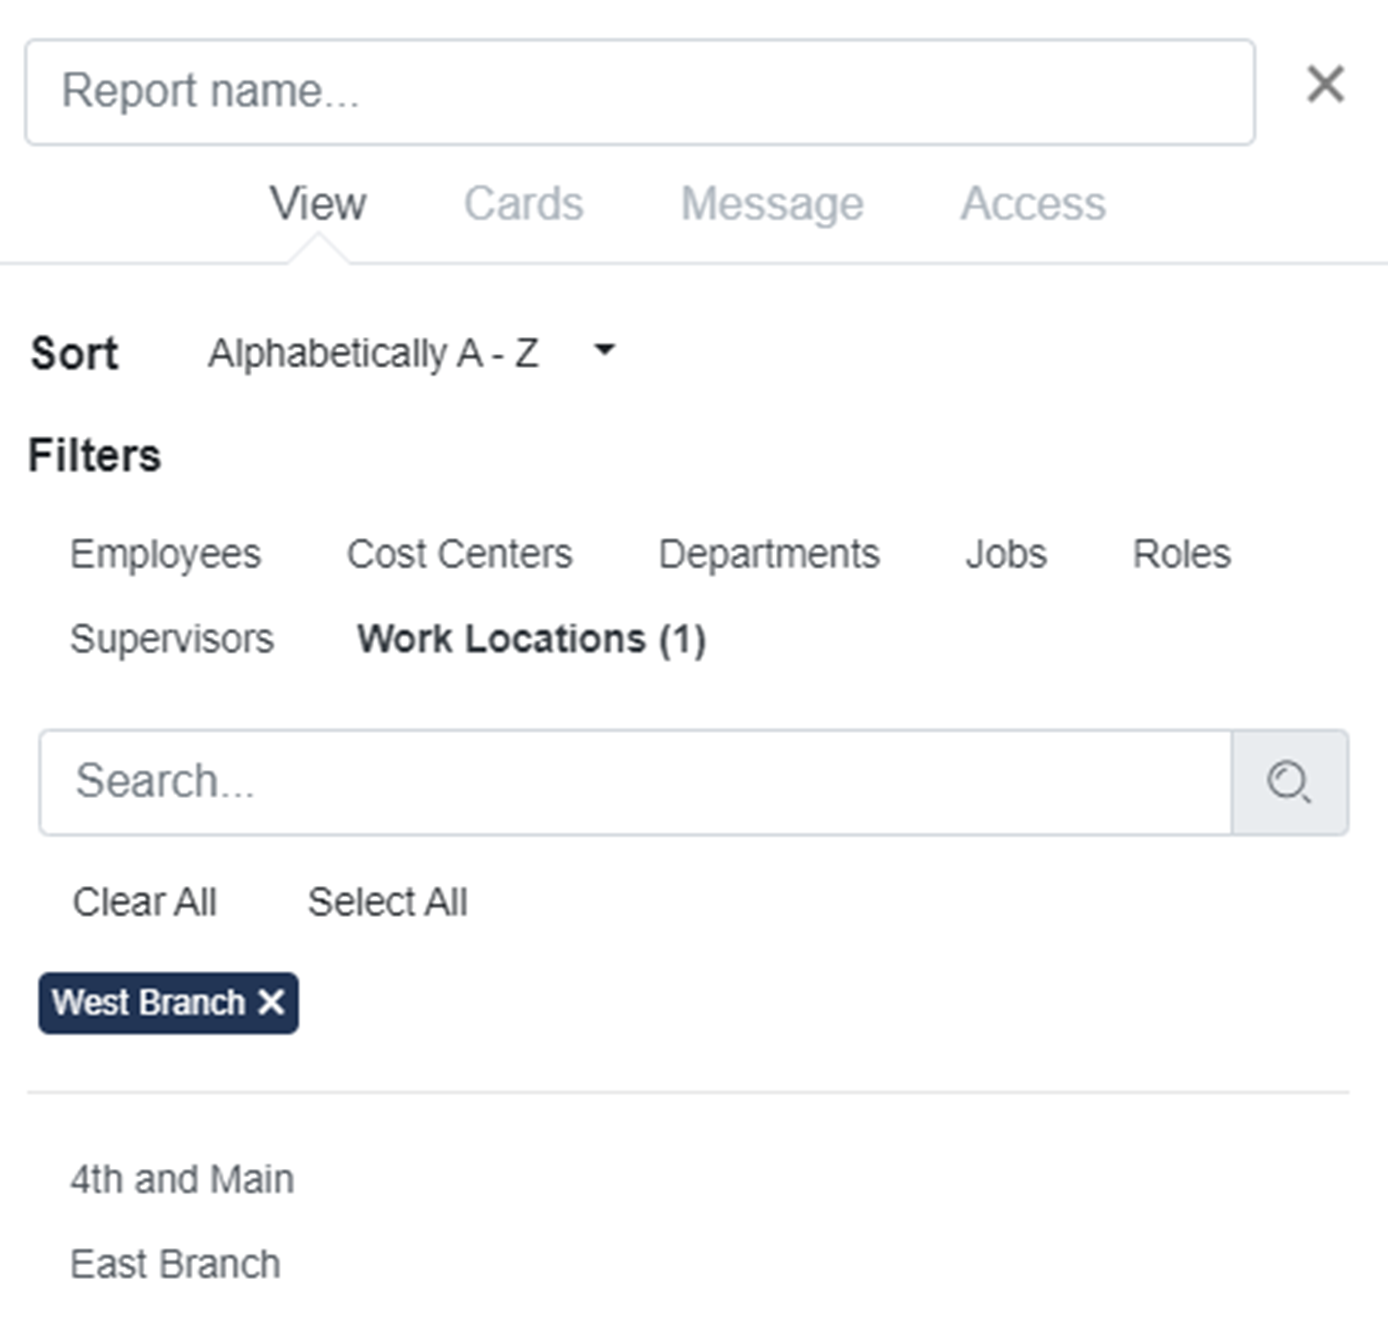This screenshot has height=1334, width=1388.
Task: Open the Departments filter category
Action: click(x=768, y=554)
